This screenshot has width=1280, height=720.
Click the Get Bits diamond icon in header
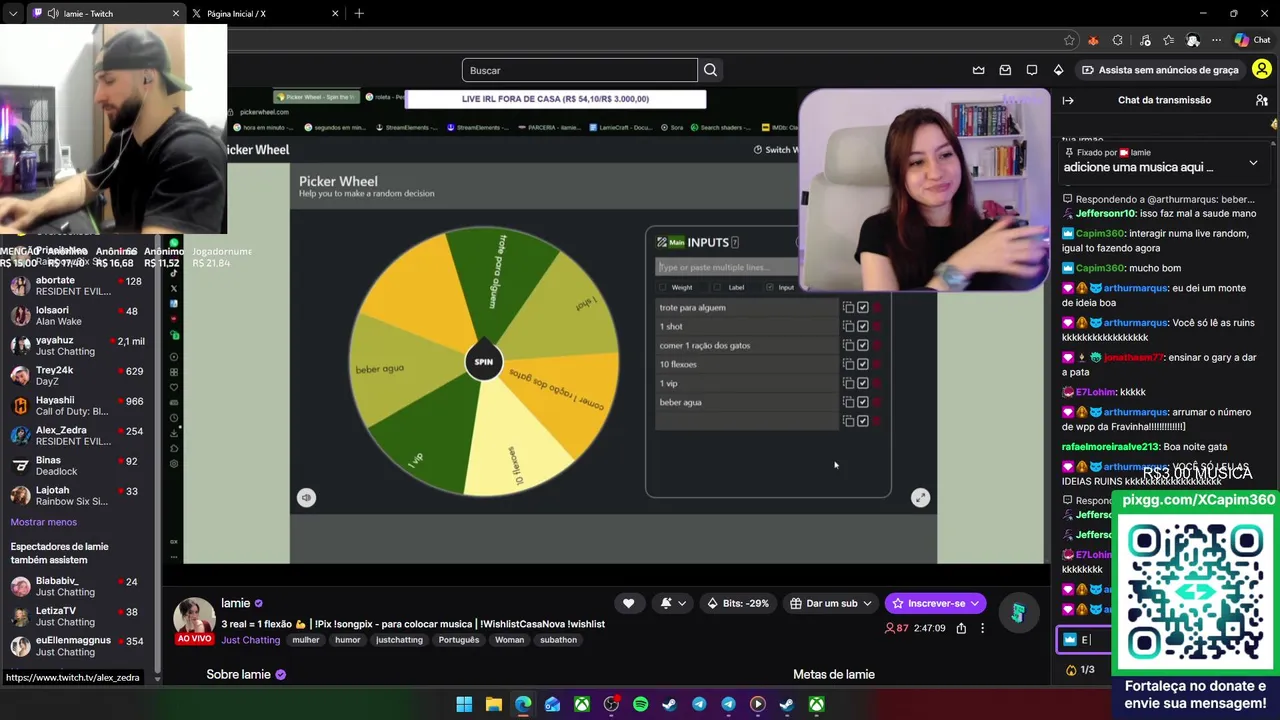pos(1058,70)
